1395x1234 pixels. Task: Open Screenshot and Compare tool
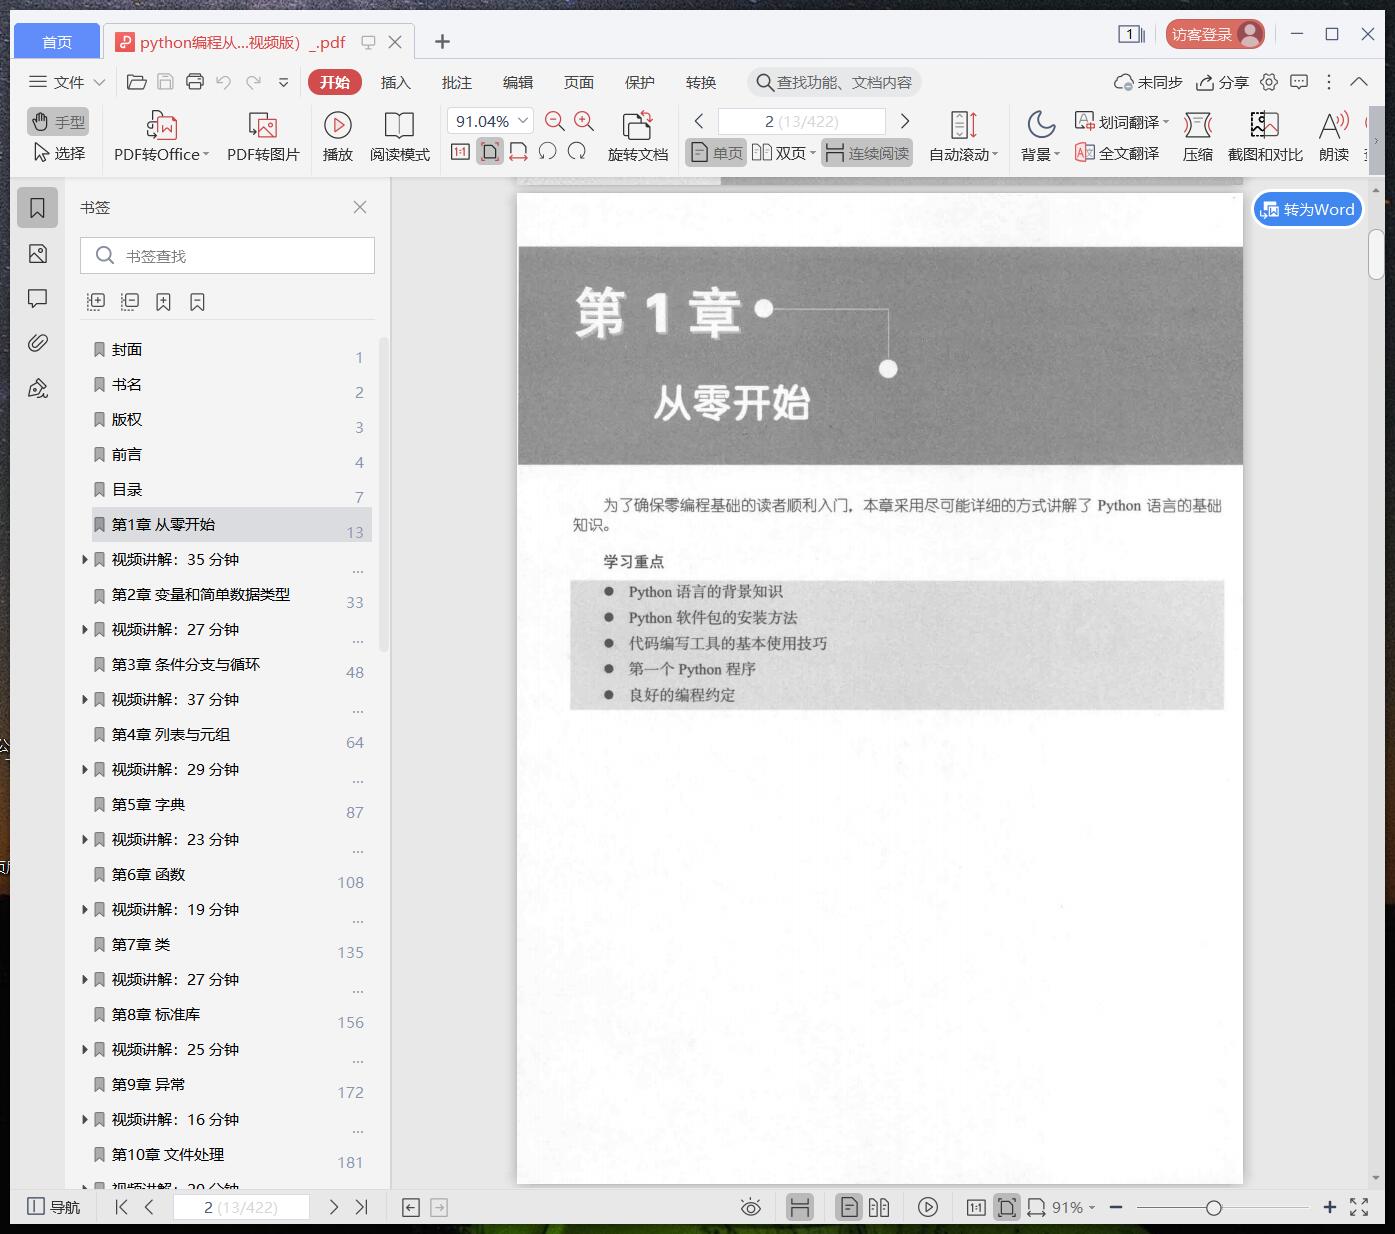tap(1265, 136)
